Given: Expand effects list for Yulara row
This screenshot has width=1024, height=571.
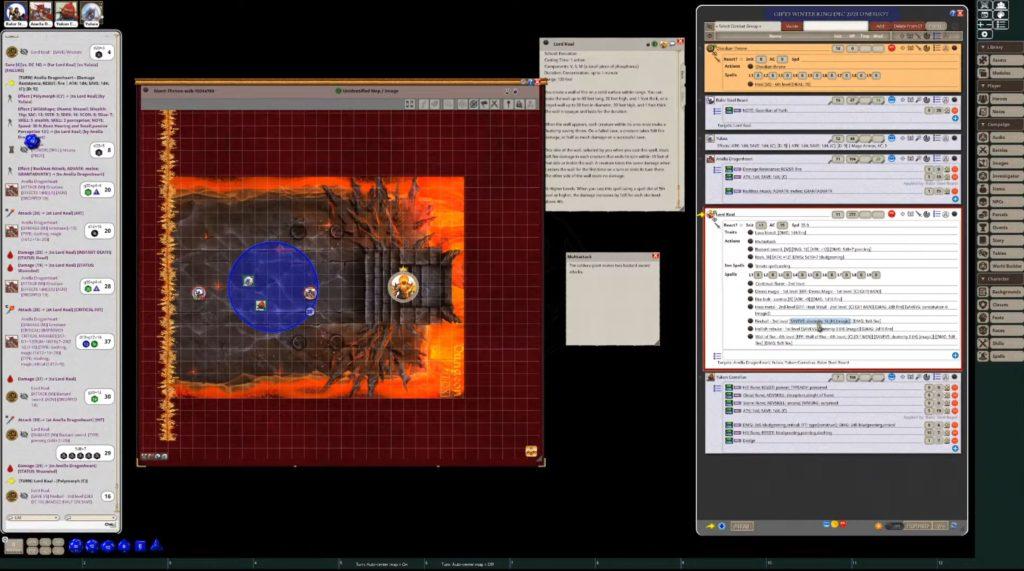Looking at the screenshot, I should 936,139.
